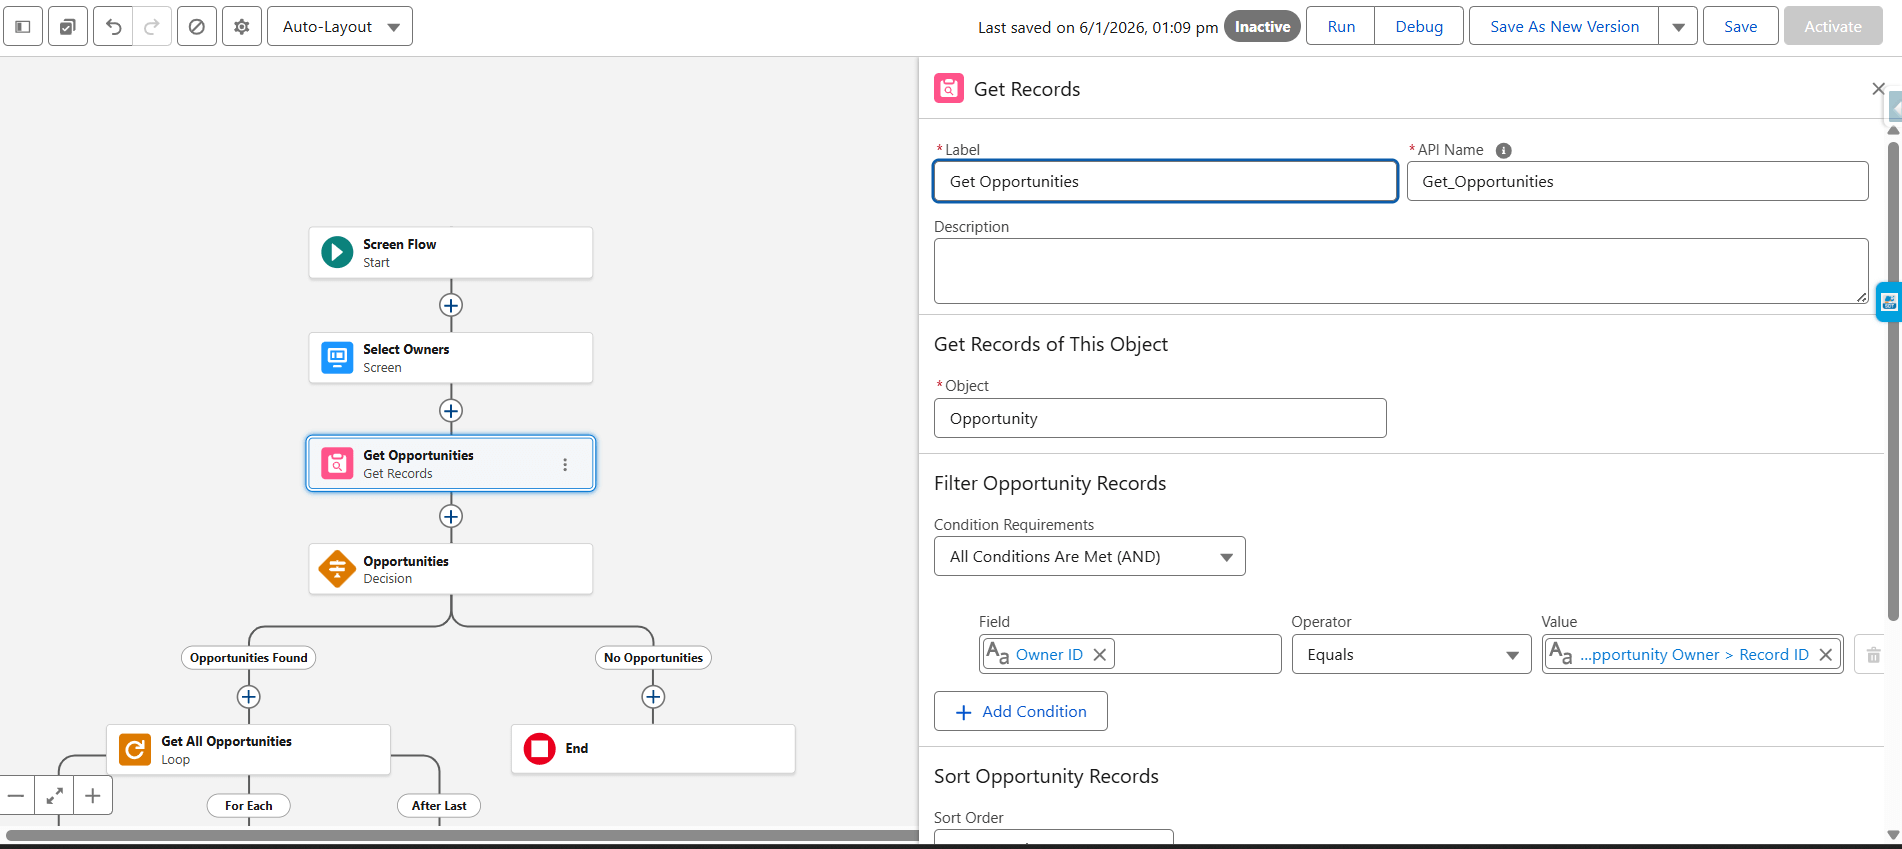
Task: Click the info icon beside API Name
Action: 1503,150
